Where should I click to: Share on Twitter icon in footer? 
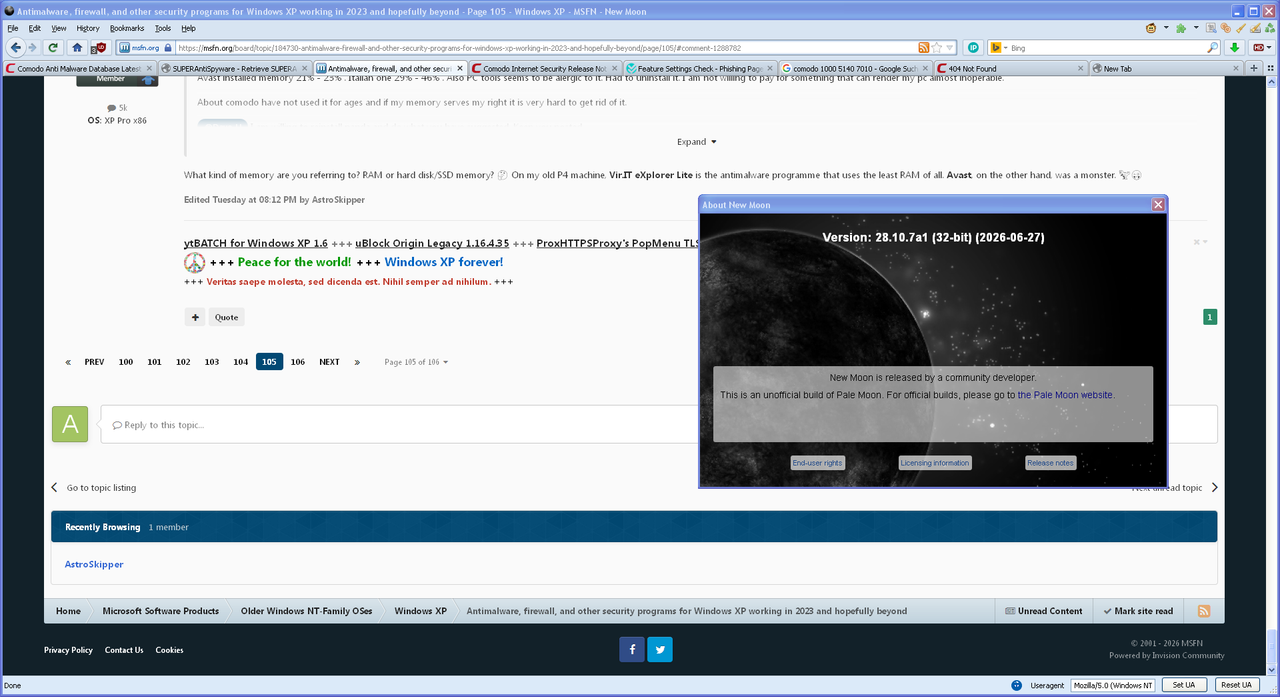[x=660, y=649]
